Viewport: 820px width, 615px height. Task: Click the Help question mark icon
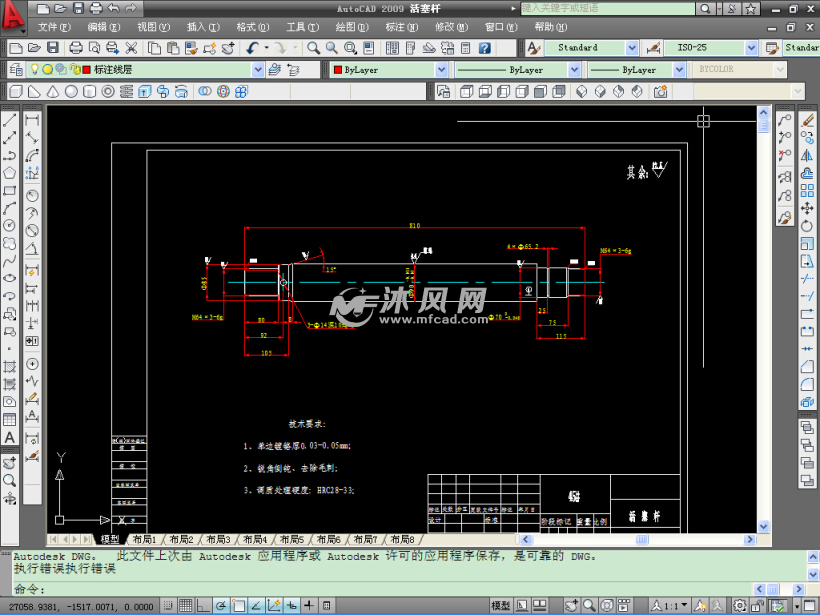tap(484, 47)
